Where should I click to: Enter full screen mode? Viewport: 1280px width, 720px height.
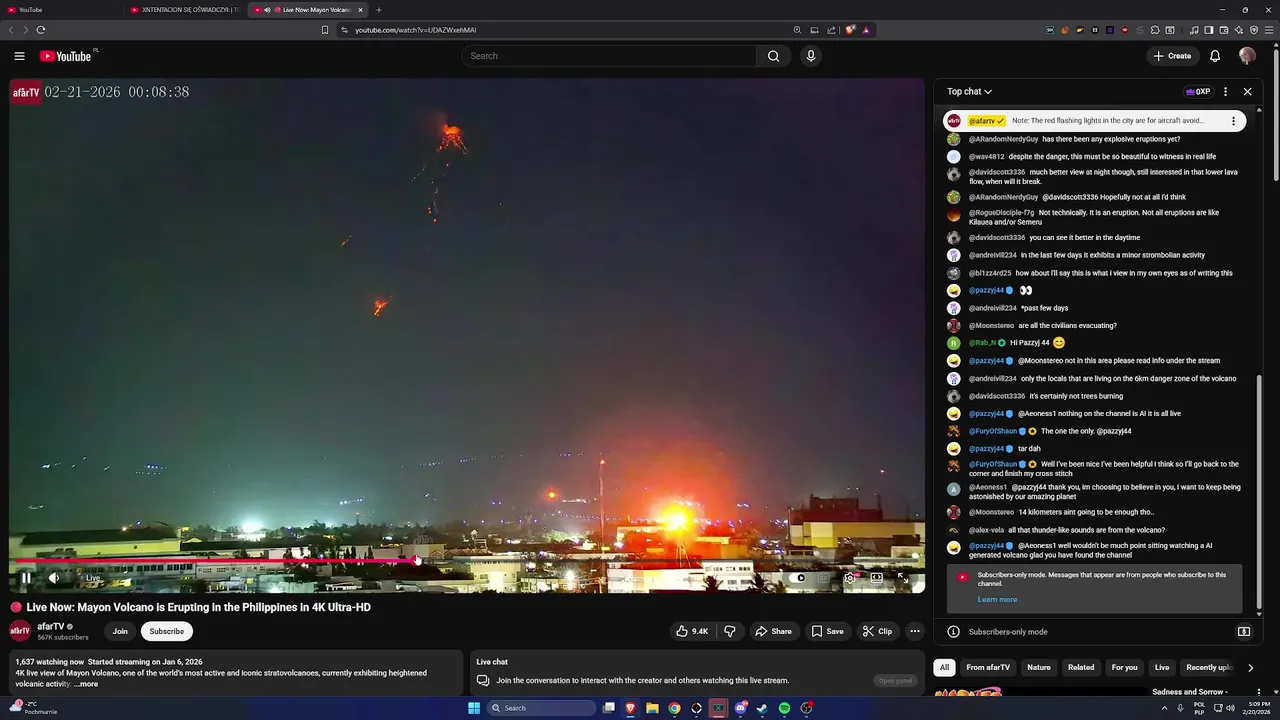tap(902, 577)
